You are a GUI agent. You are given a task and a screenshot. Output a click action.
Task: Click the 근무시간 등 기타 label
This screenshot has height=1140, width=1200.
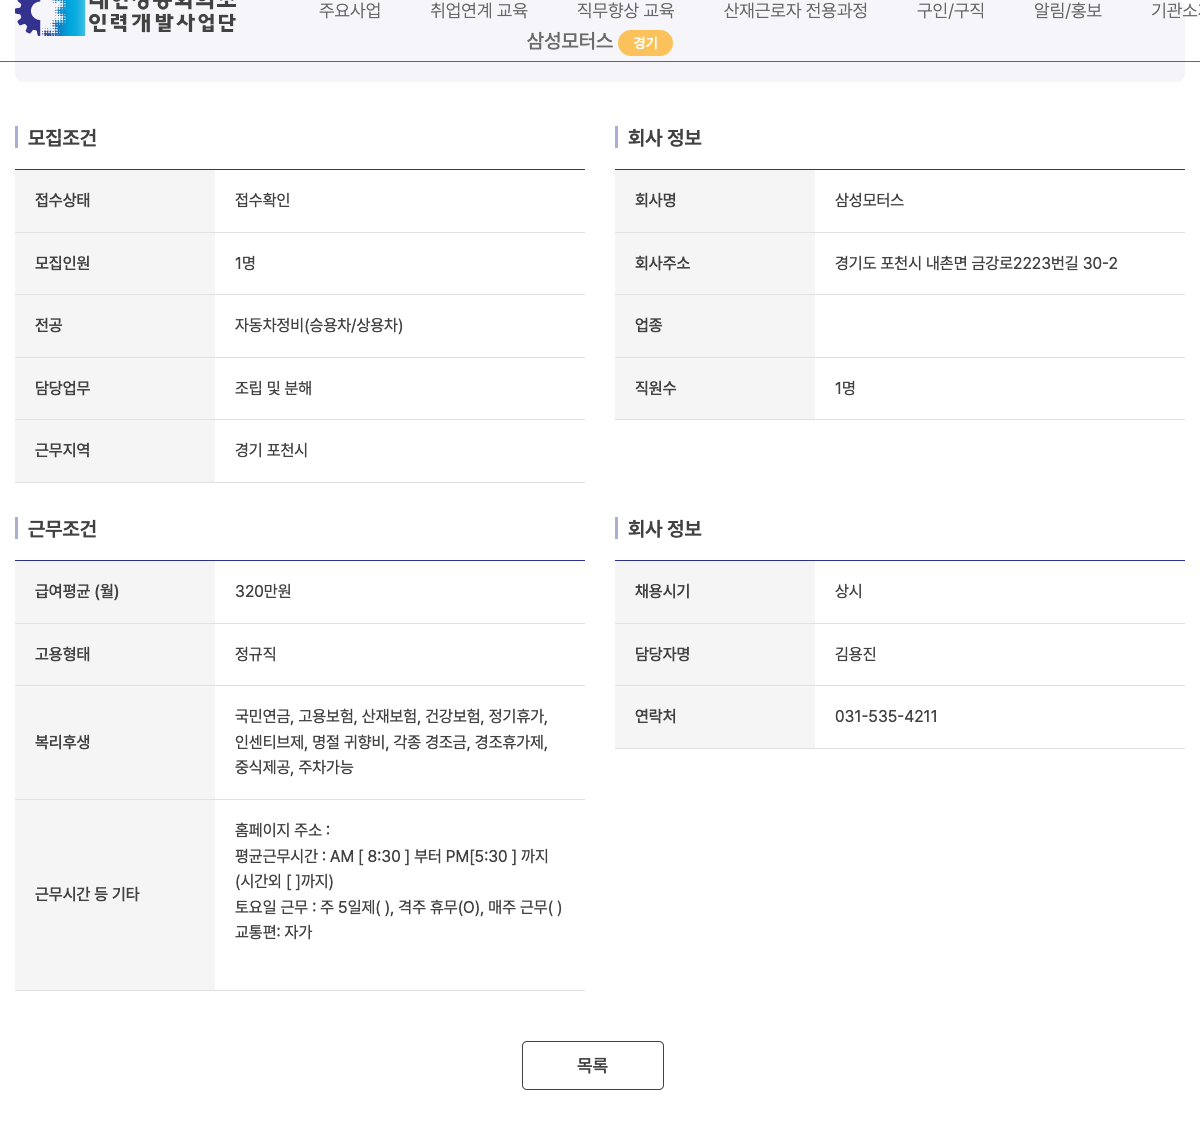coord(87,894)
